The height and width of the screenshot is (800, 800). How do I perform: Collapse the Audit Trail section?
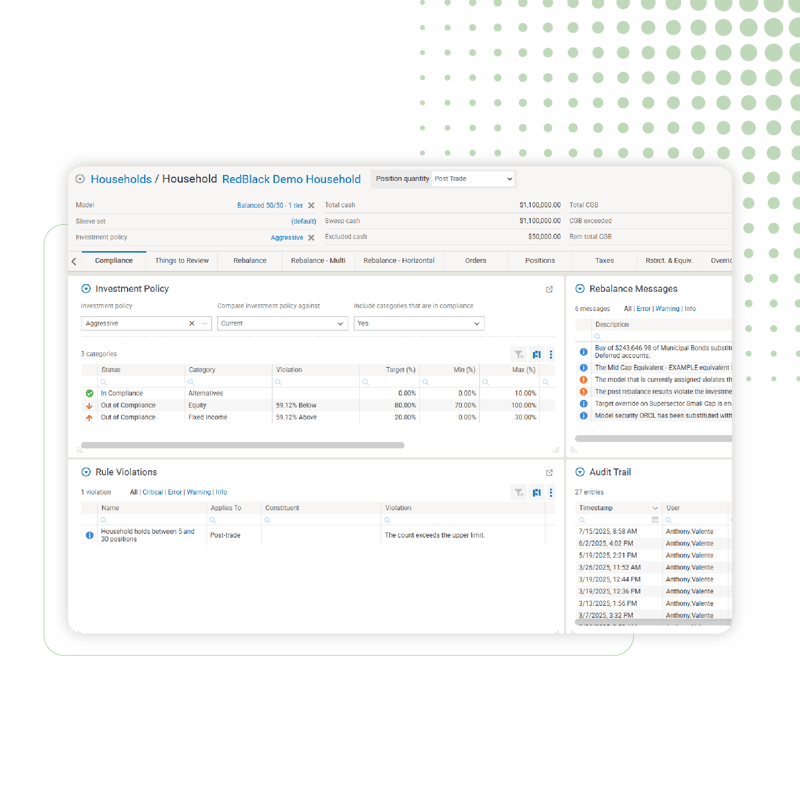[x=581, y=472]
